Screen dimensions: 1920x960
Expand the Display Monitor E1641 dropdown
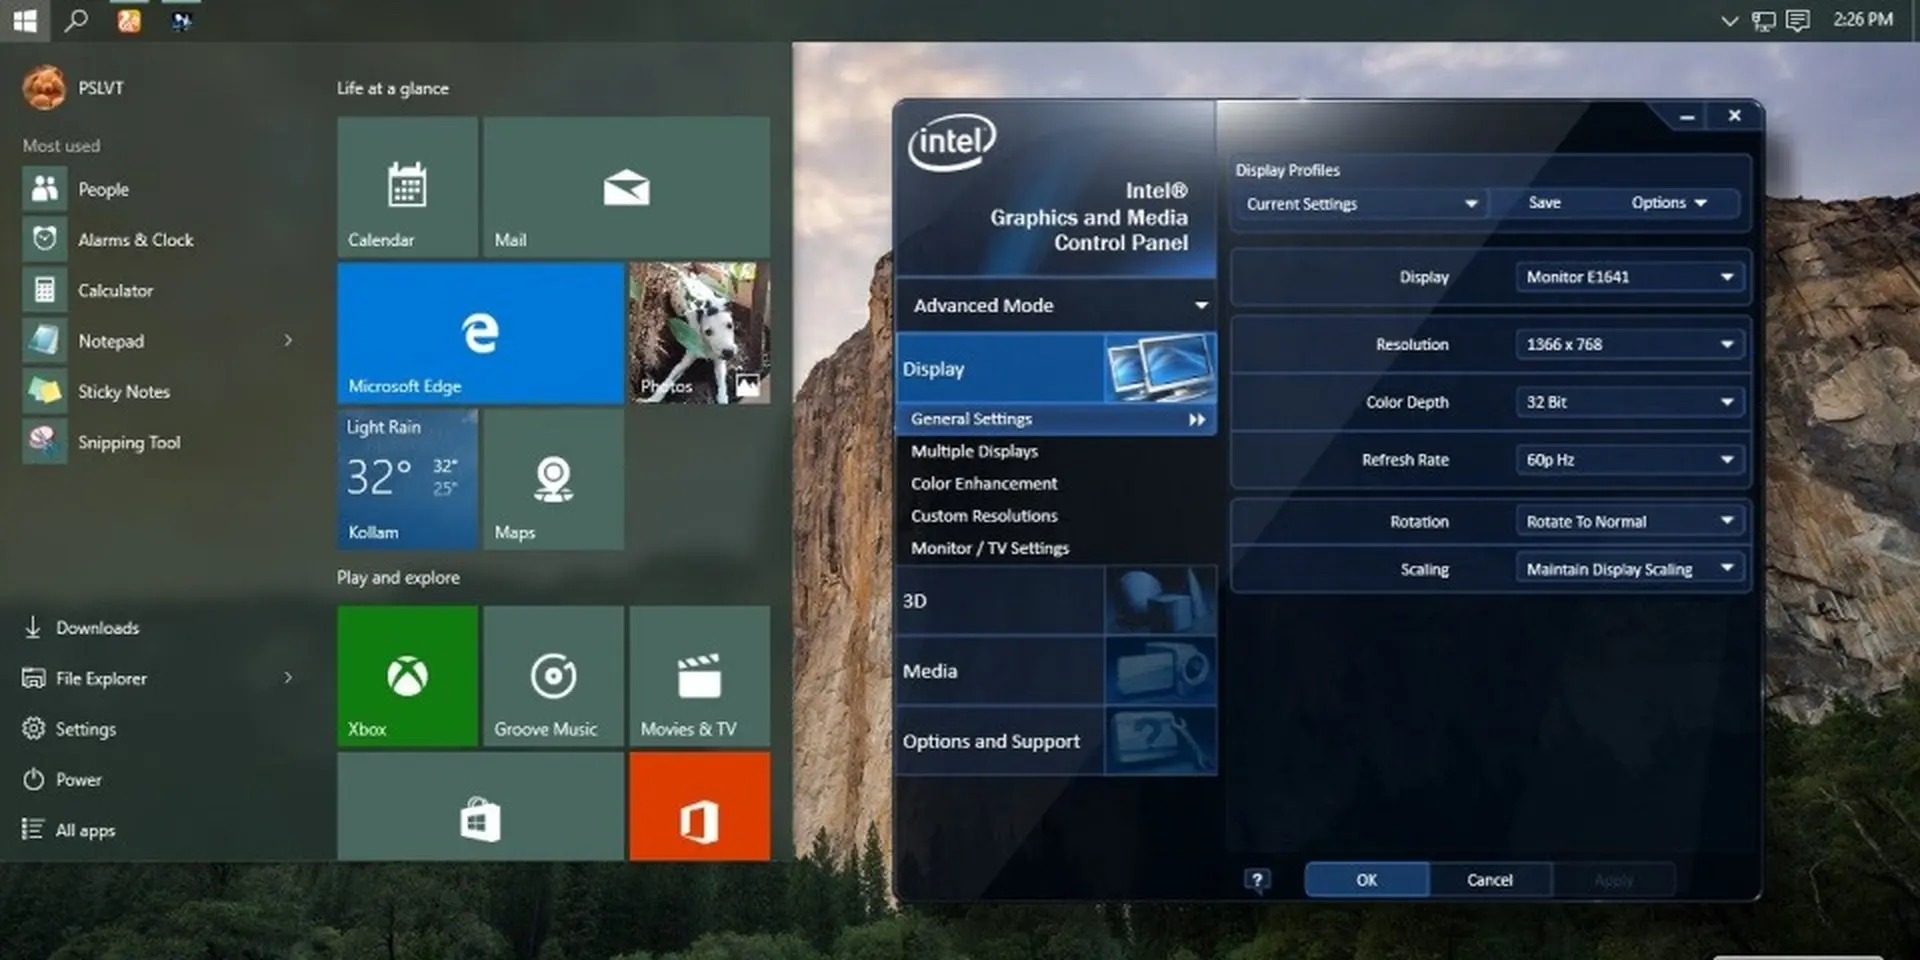click(x=1630, y=277)
